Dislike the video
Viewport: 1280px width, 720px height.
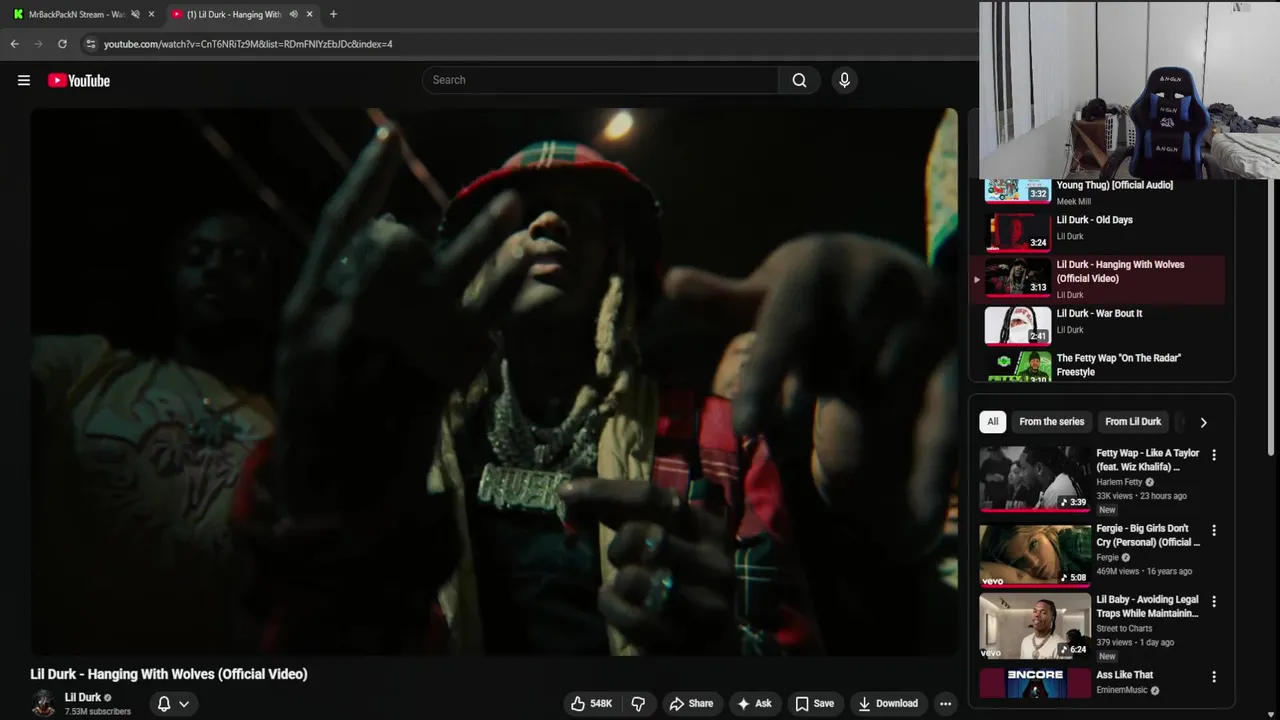point(638,704)
